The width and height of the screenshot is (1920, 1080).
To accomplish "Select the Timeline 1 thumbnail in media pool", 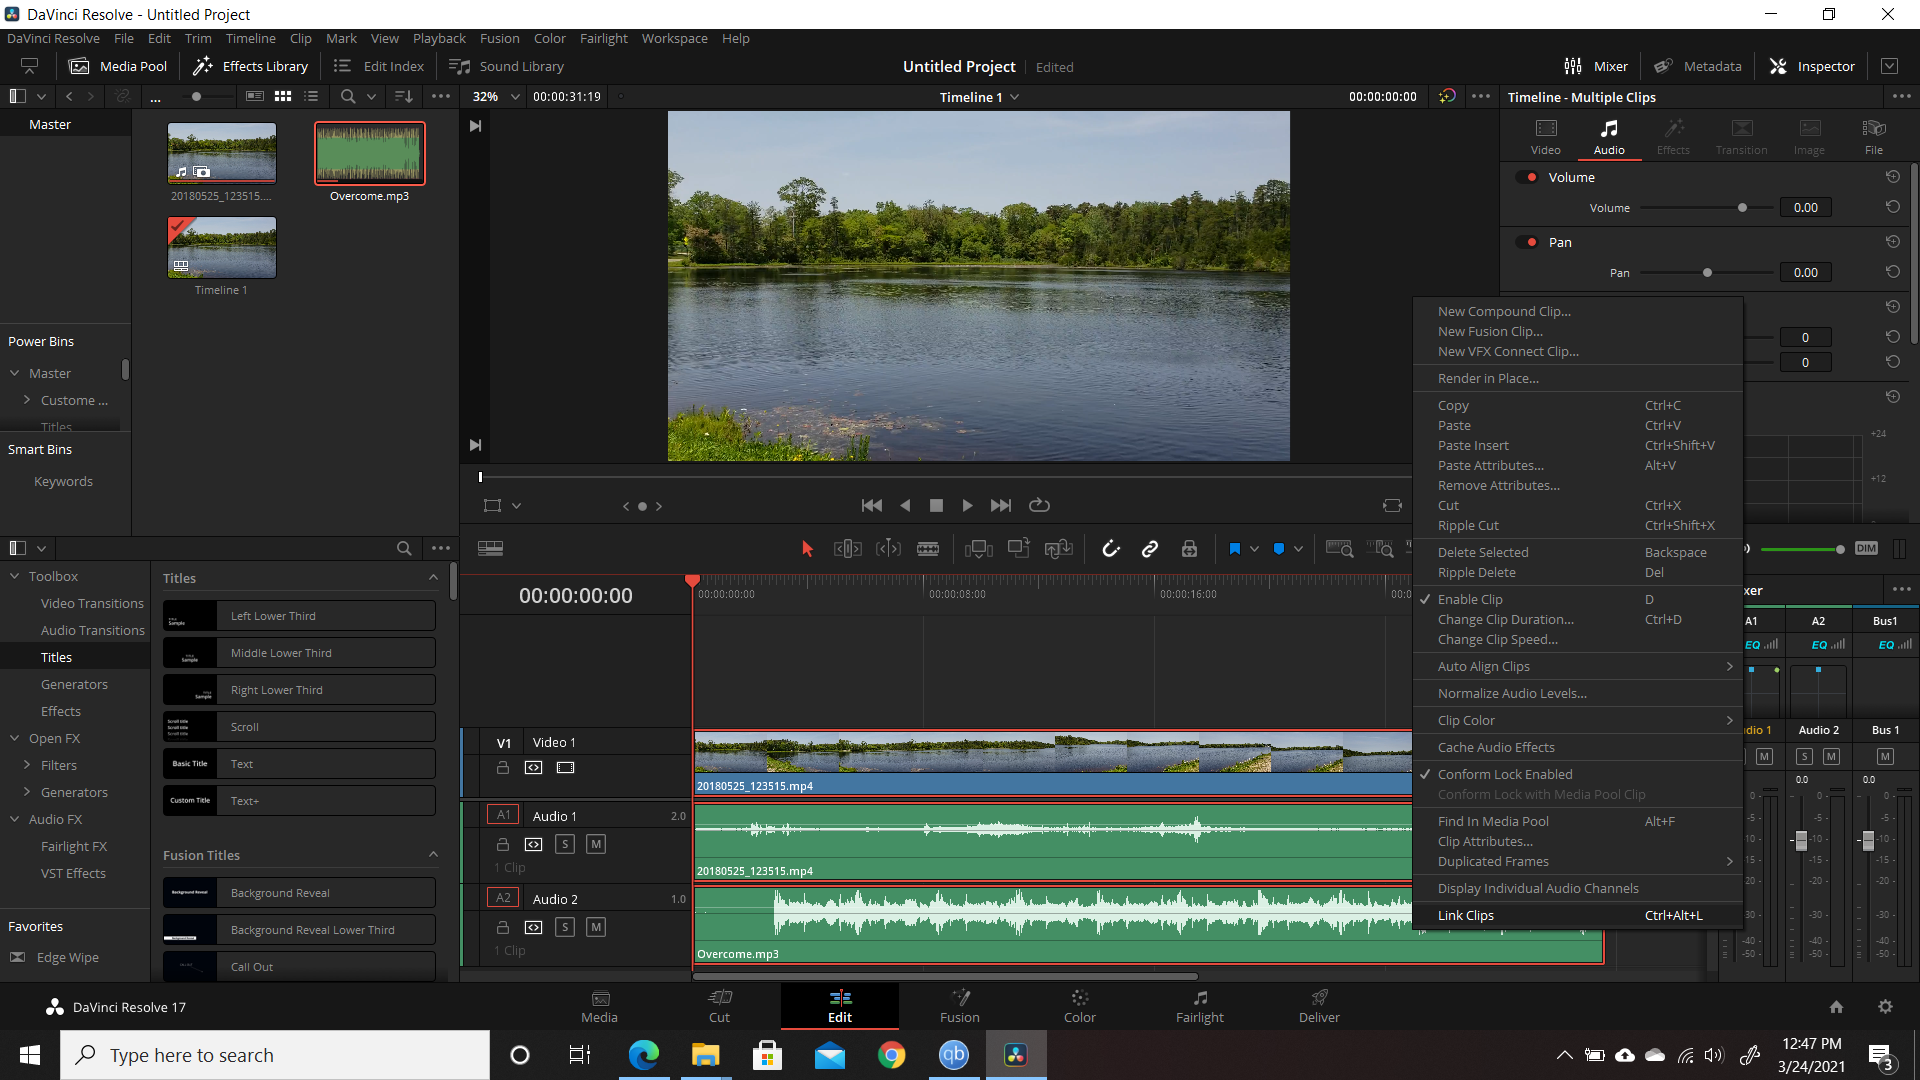I will coord(222,248).
